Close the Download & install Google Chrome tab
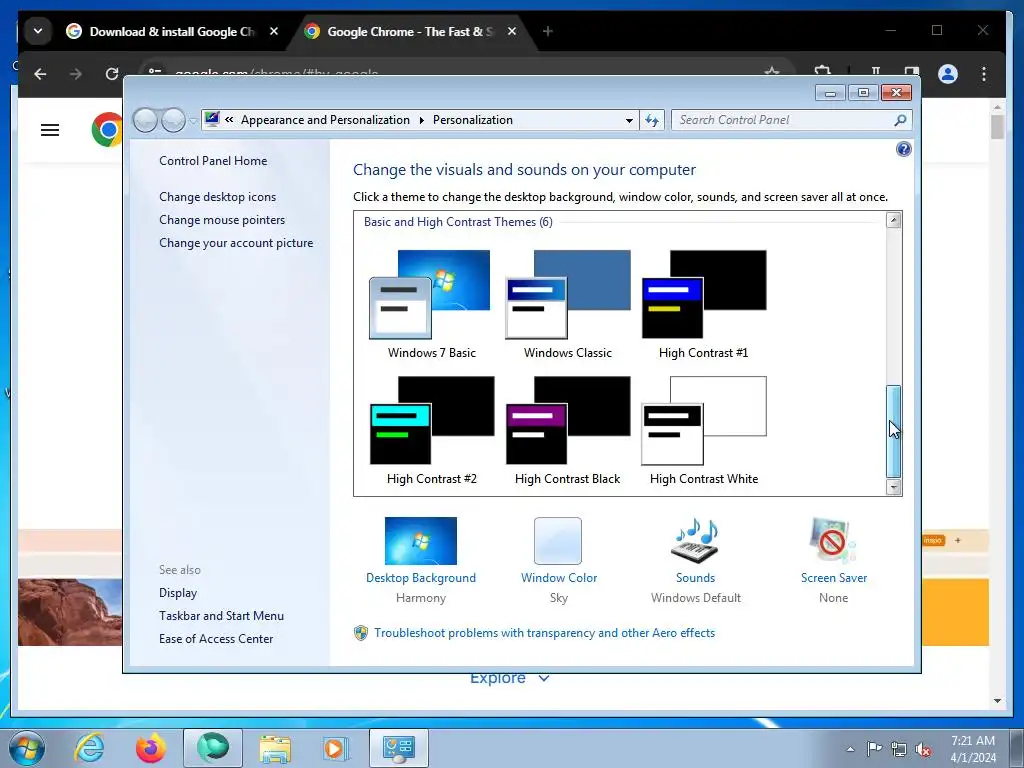This screenshot has height=768, width=1024. (274, 31)
